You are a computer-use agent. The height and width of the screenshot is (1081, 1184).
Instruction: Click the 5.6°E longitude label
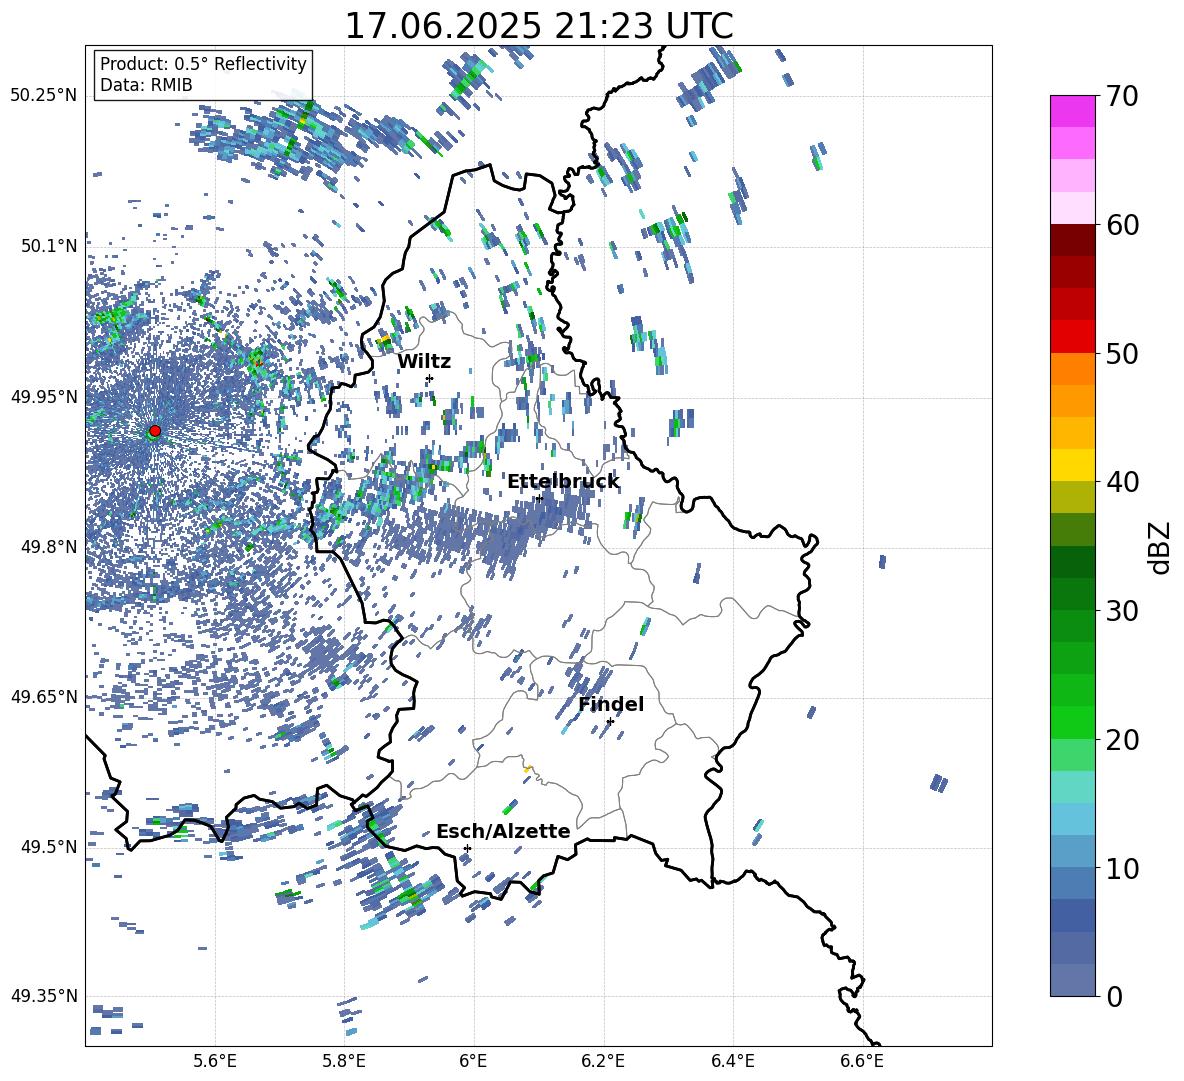pyautogui.click(x=215, y=1061)
